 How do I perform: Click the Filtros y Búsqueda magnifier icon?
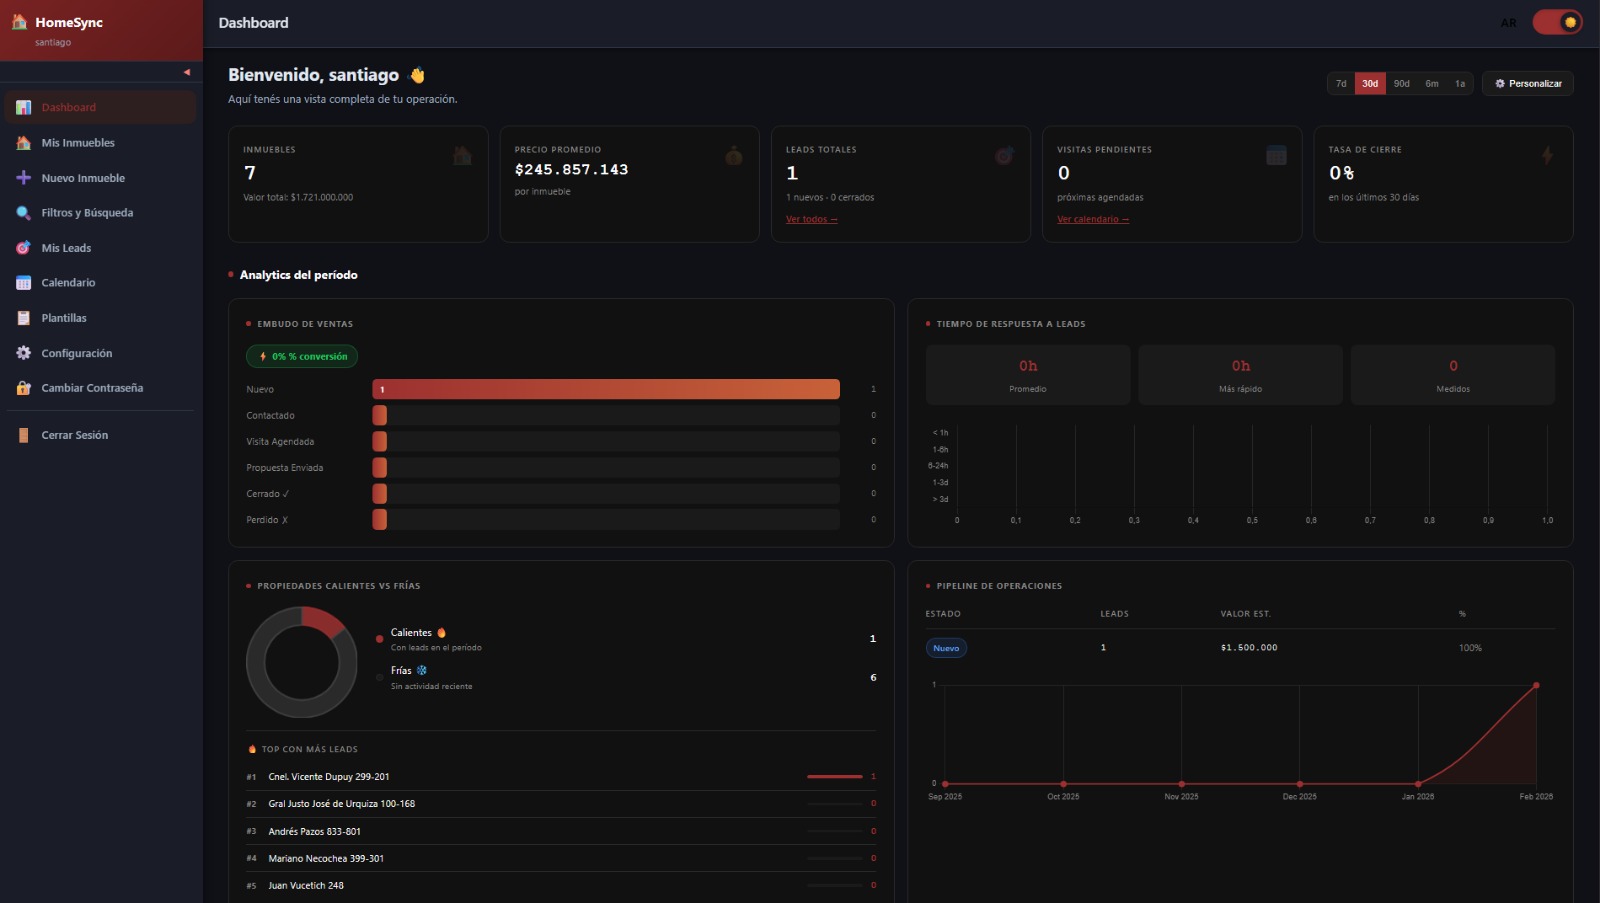click(22, 212)
